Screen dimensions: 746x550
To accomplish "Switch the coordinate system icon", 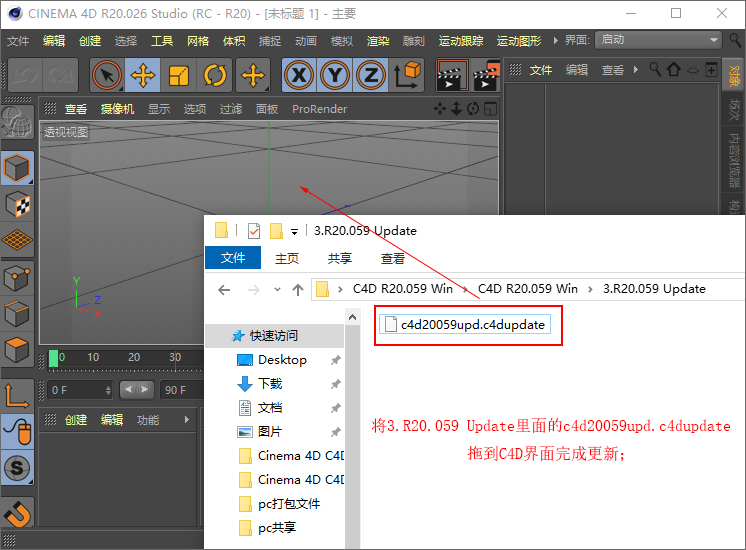I will [407, 75].
